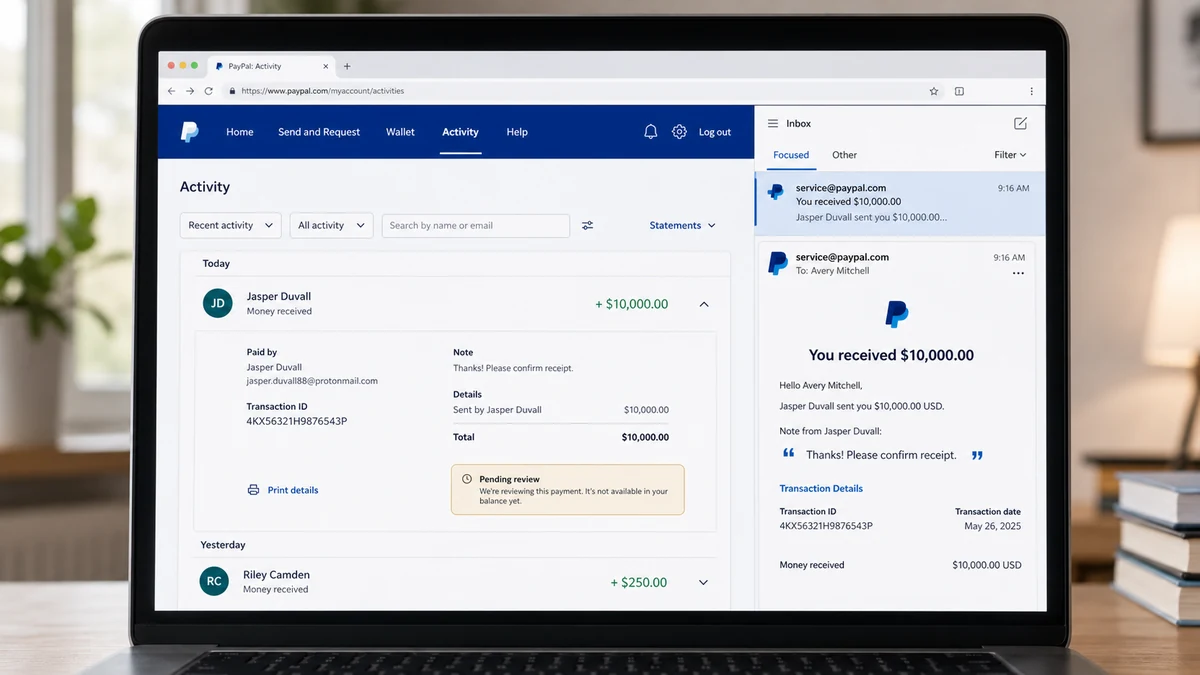The image size is (1200, 675).
Task: Open PayPal settings gear icon
Action: point(679,132)
